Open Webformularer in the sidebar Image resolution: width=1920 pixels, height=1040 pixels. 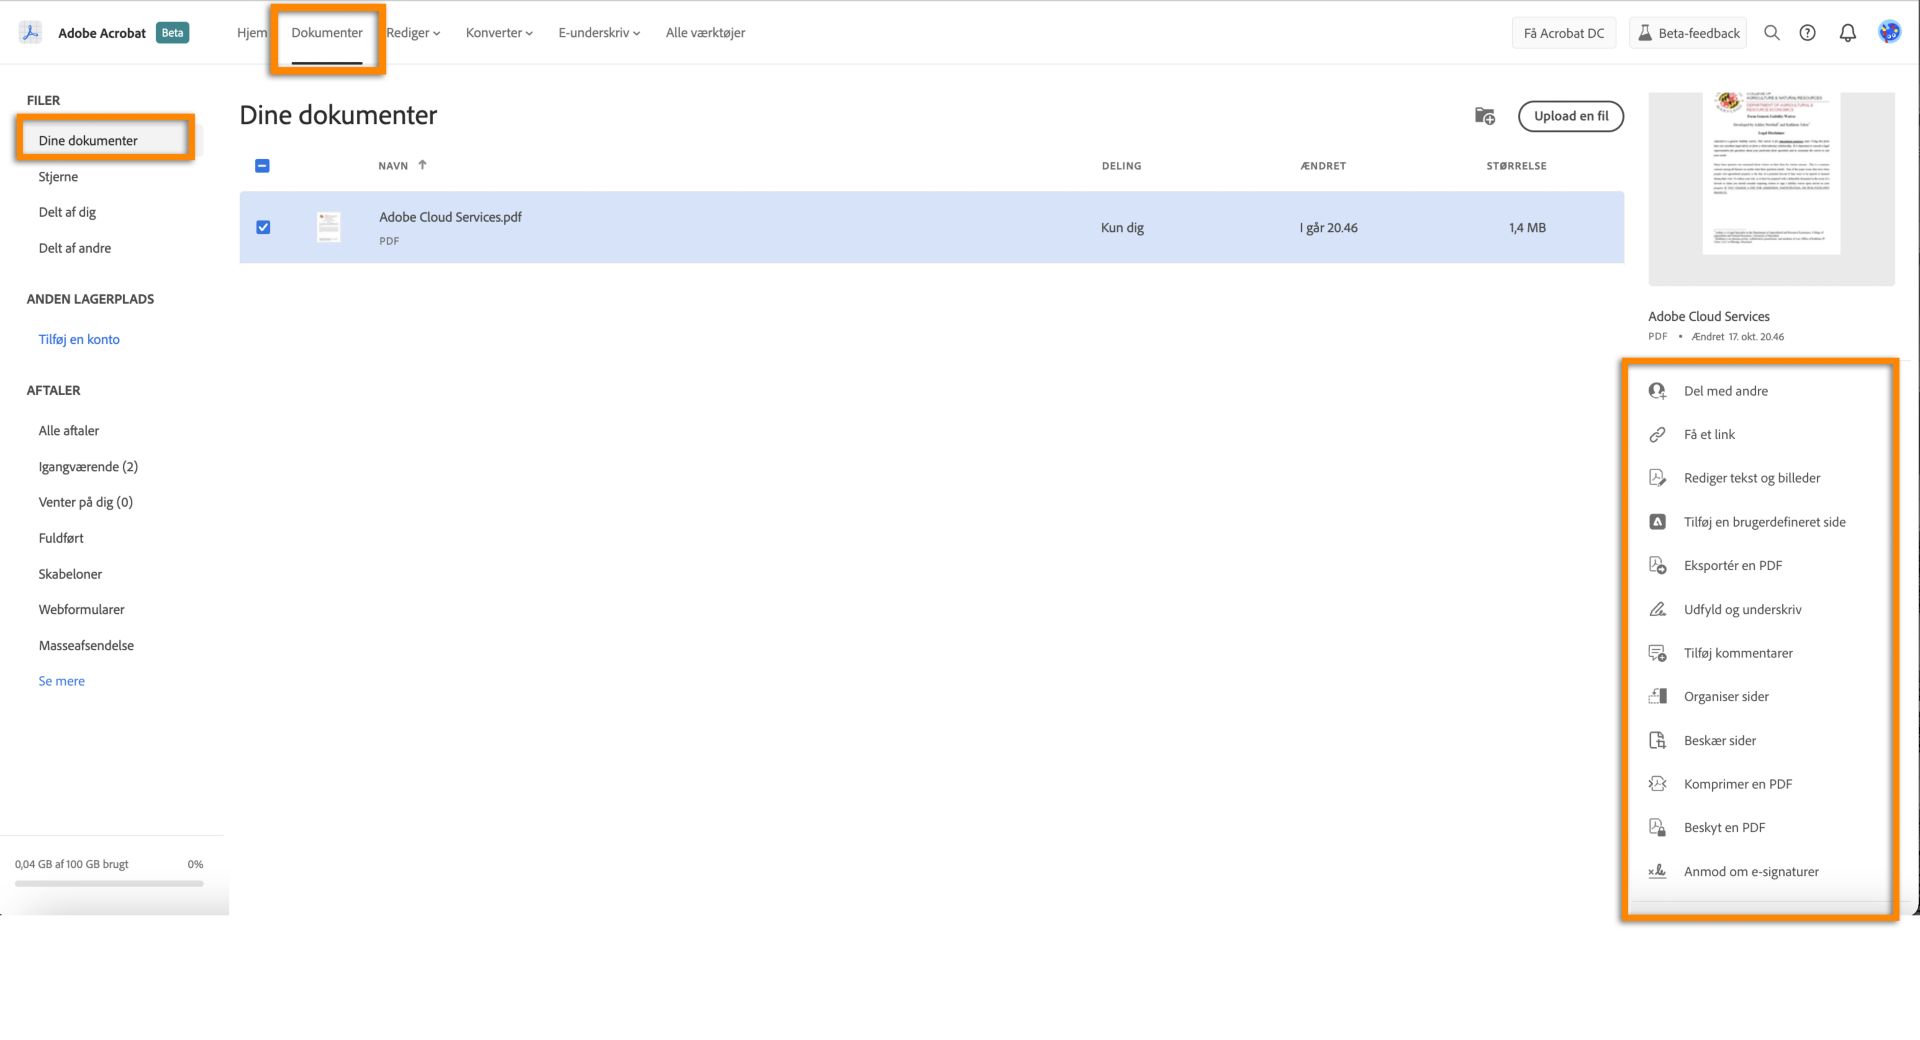[82, 609]
